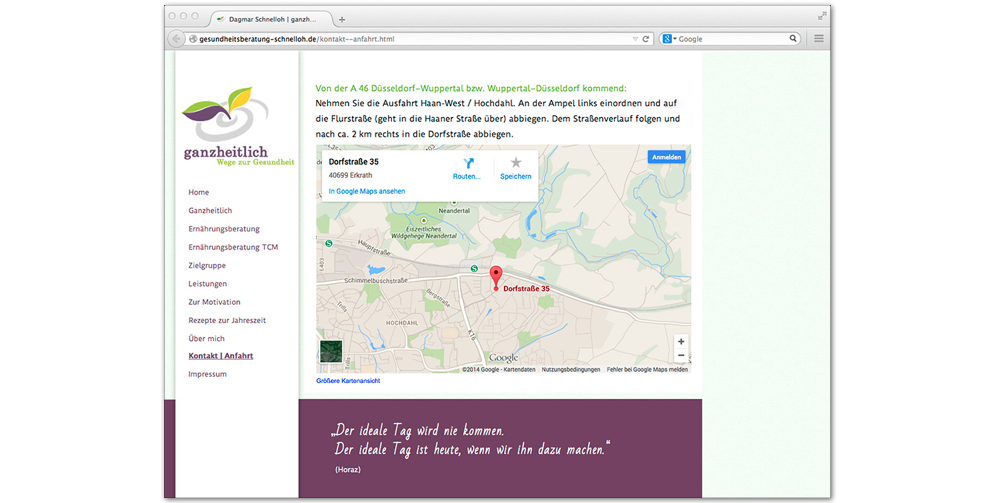Viewport: 995px width, 503px height.
Task: Click the search magnifier icon in Google box
Action: 794,39
